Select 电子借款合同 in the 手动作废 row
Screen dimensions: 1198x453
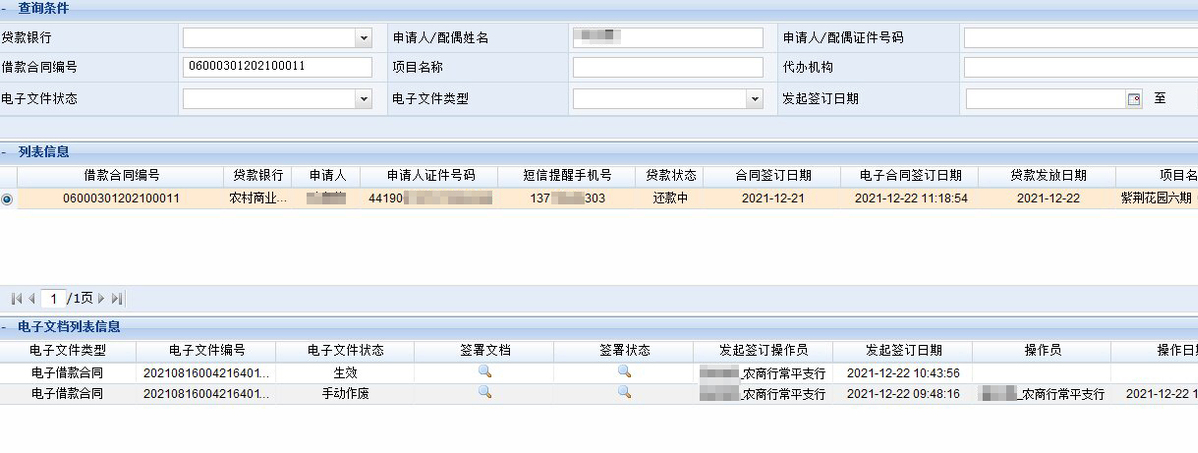pos(67,394)
